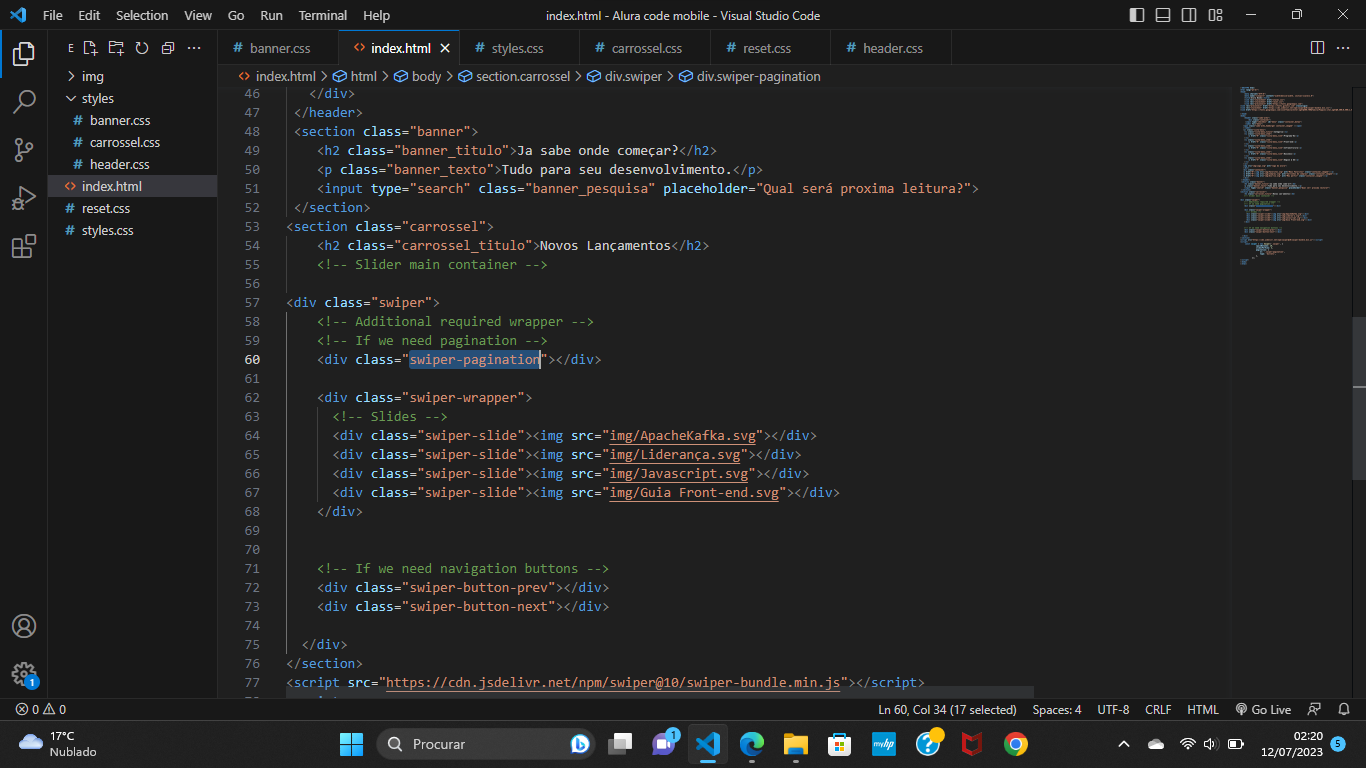Open the View menu
Screen dimensions: 1366x768
pos(198,15)
